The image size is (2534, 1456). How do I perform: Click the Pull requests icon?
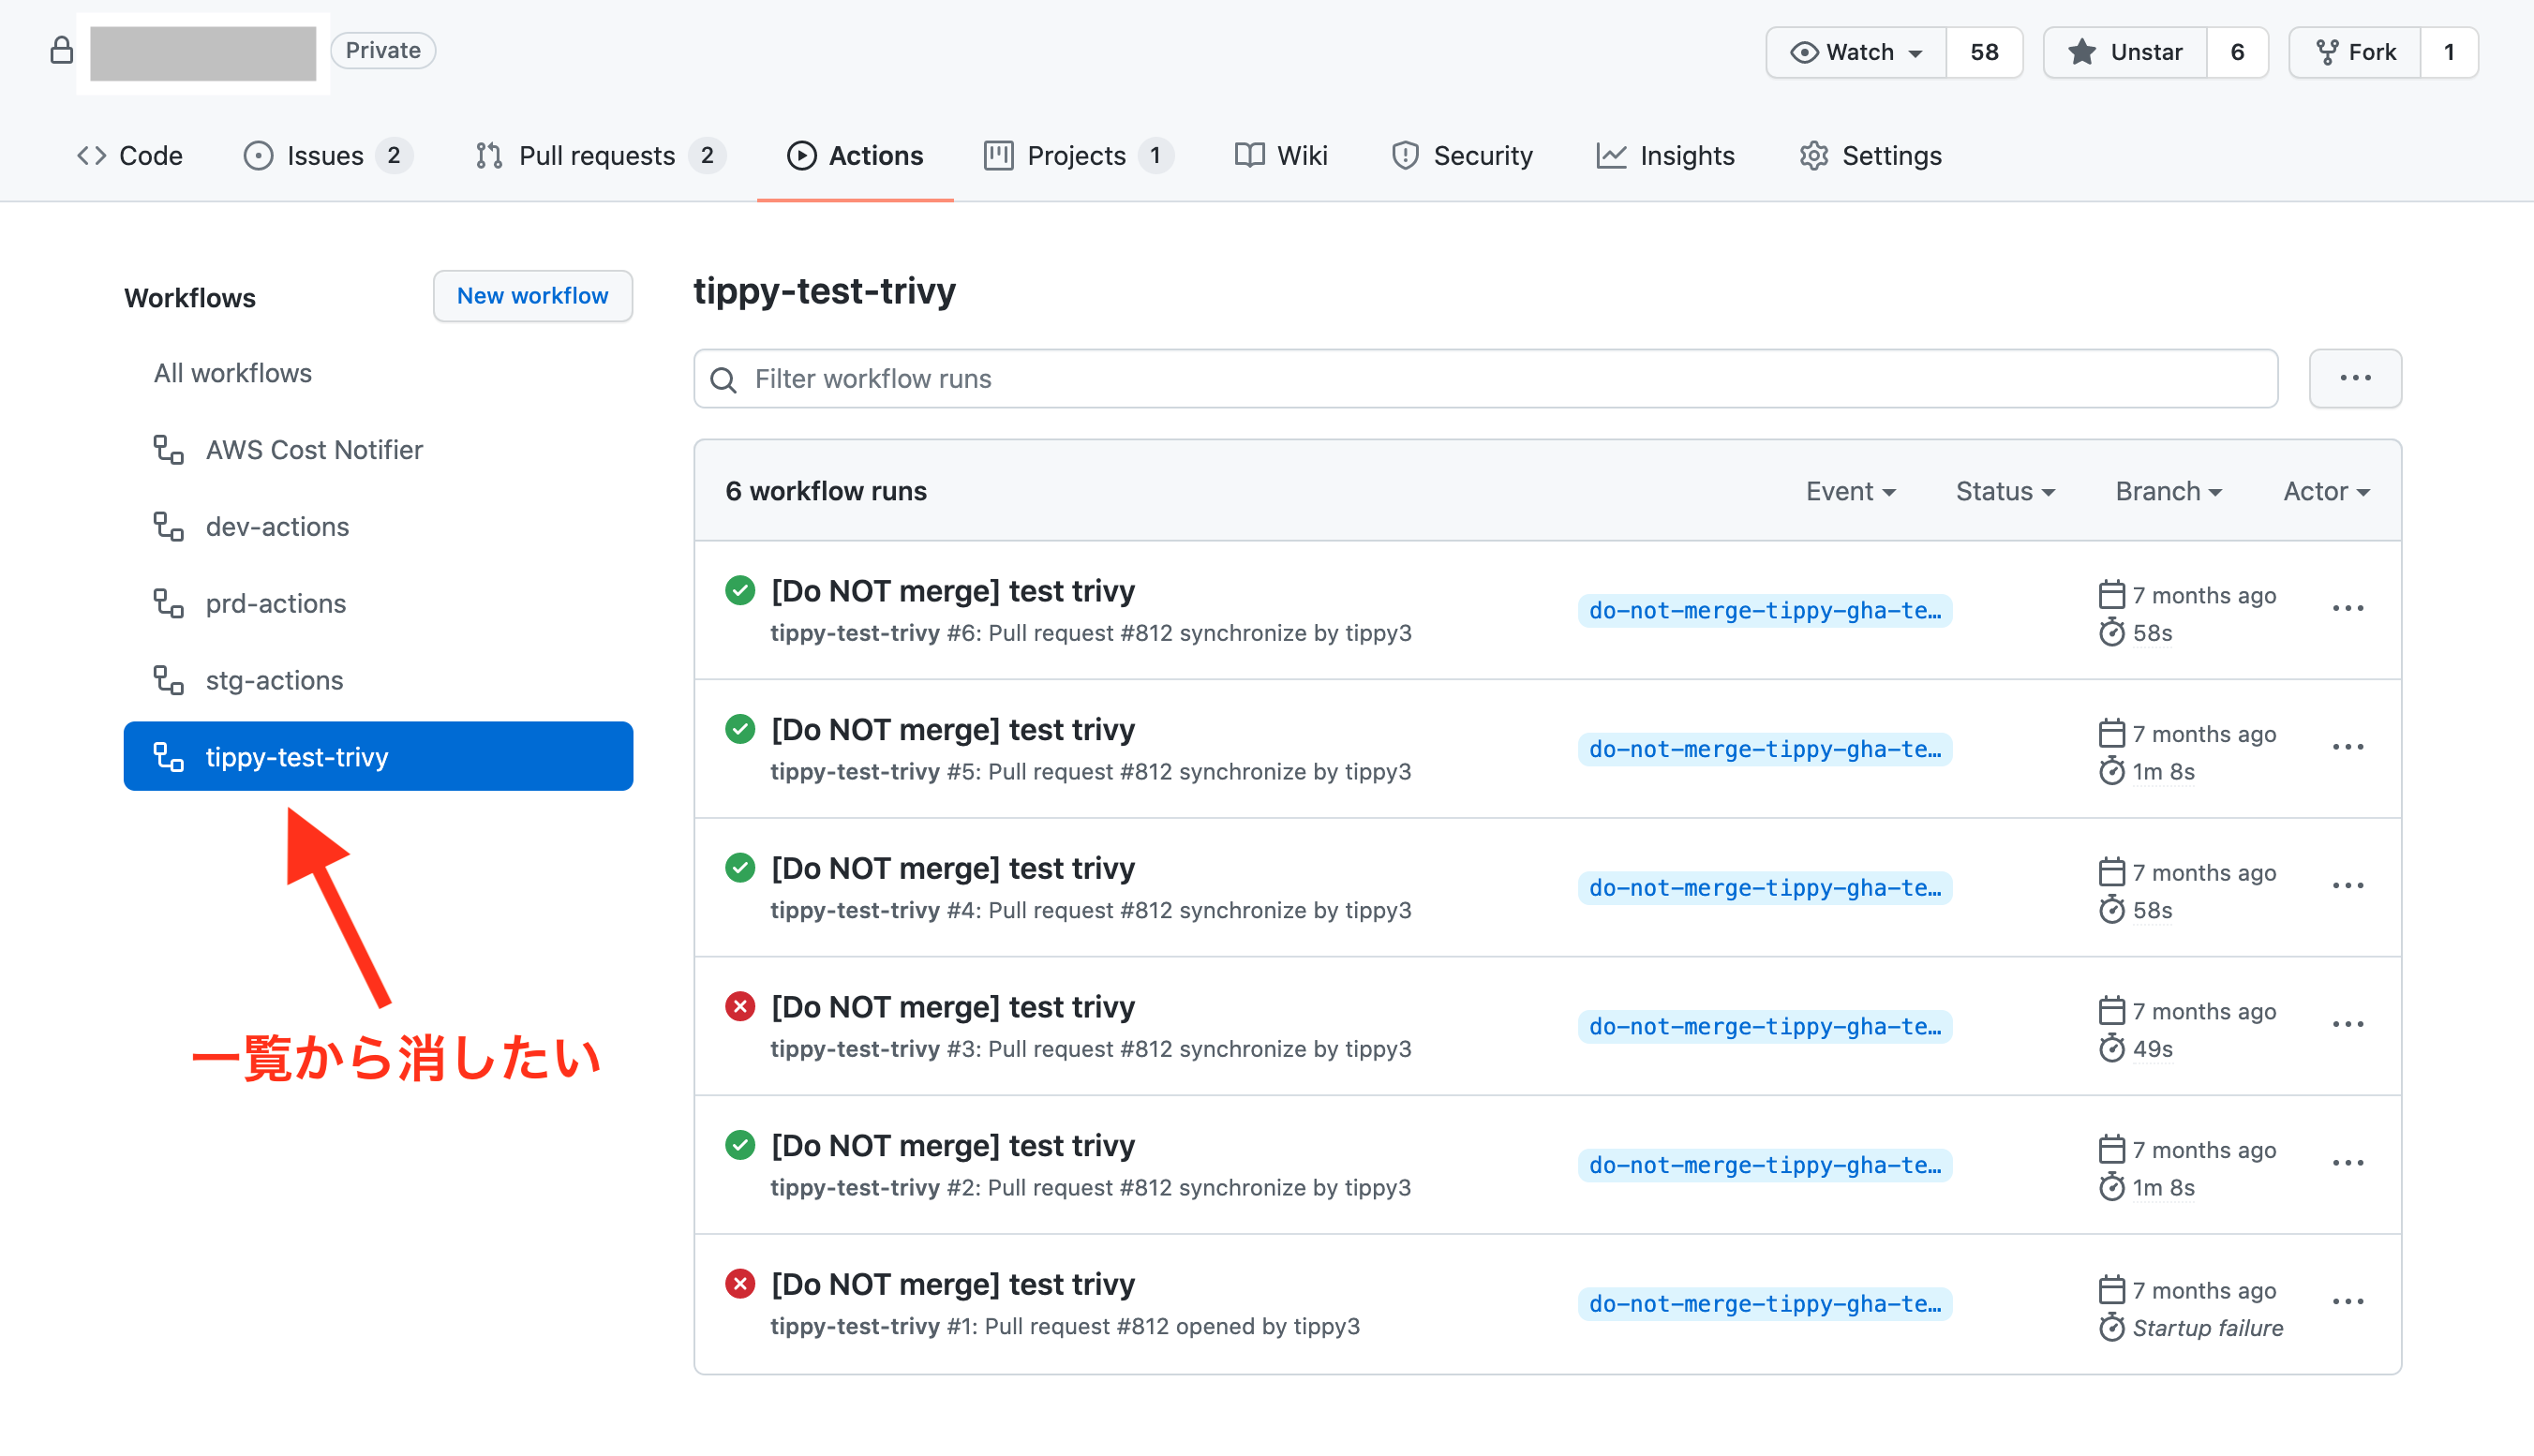point(489,155)
